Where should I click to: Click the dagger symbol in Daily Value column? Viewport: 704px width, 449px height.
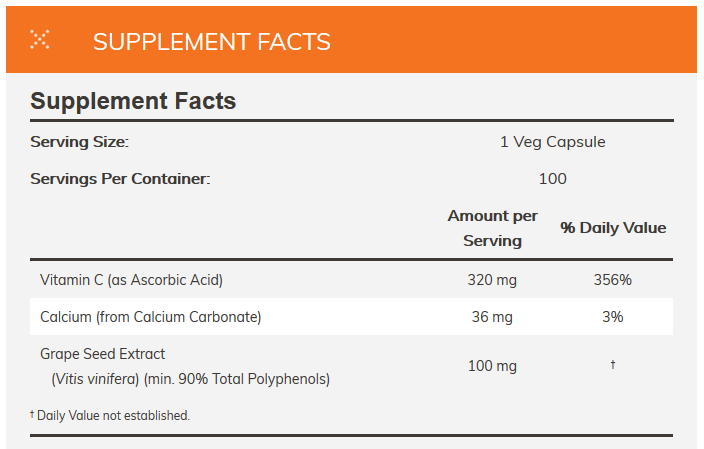(612, 365)
